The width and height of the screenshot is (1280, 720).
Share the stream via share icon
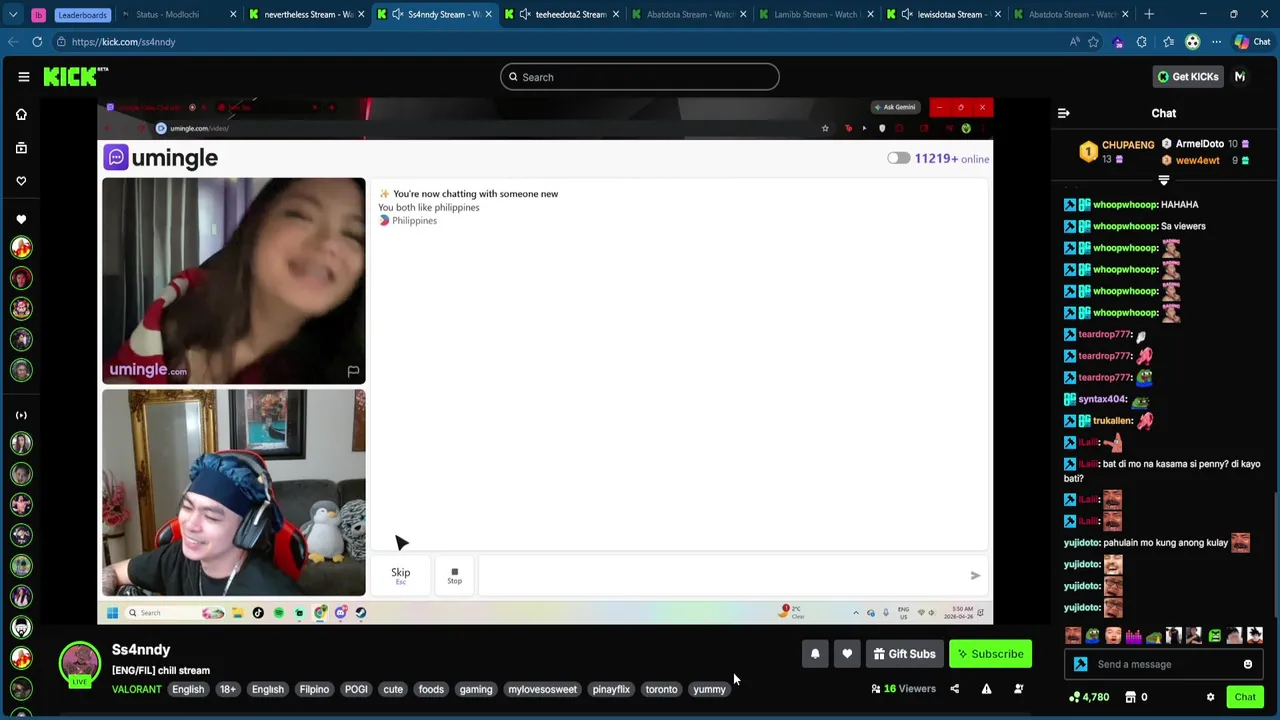[x=954, y=689]
